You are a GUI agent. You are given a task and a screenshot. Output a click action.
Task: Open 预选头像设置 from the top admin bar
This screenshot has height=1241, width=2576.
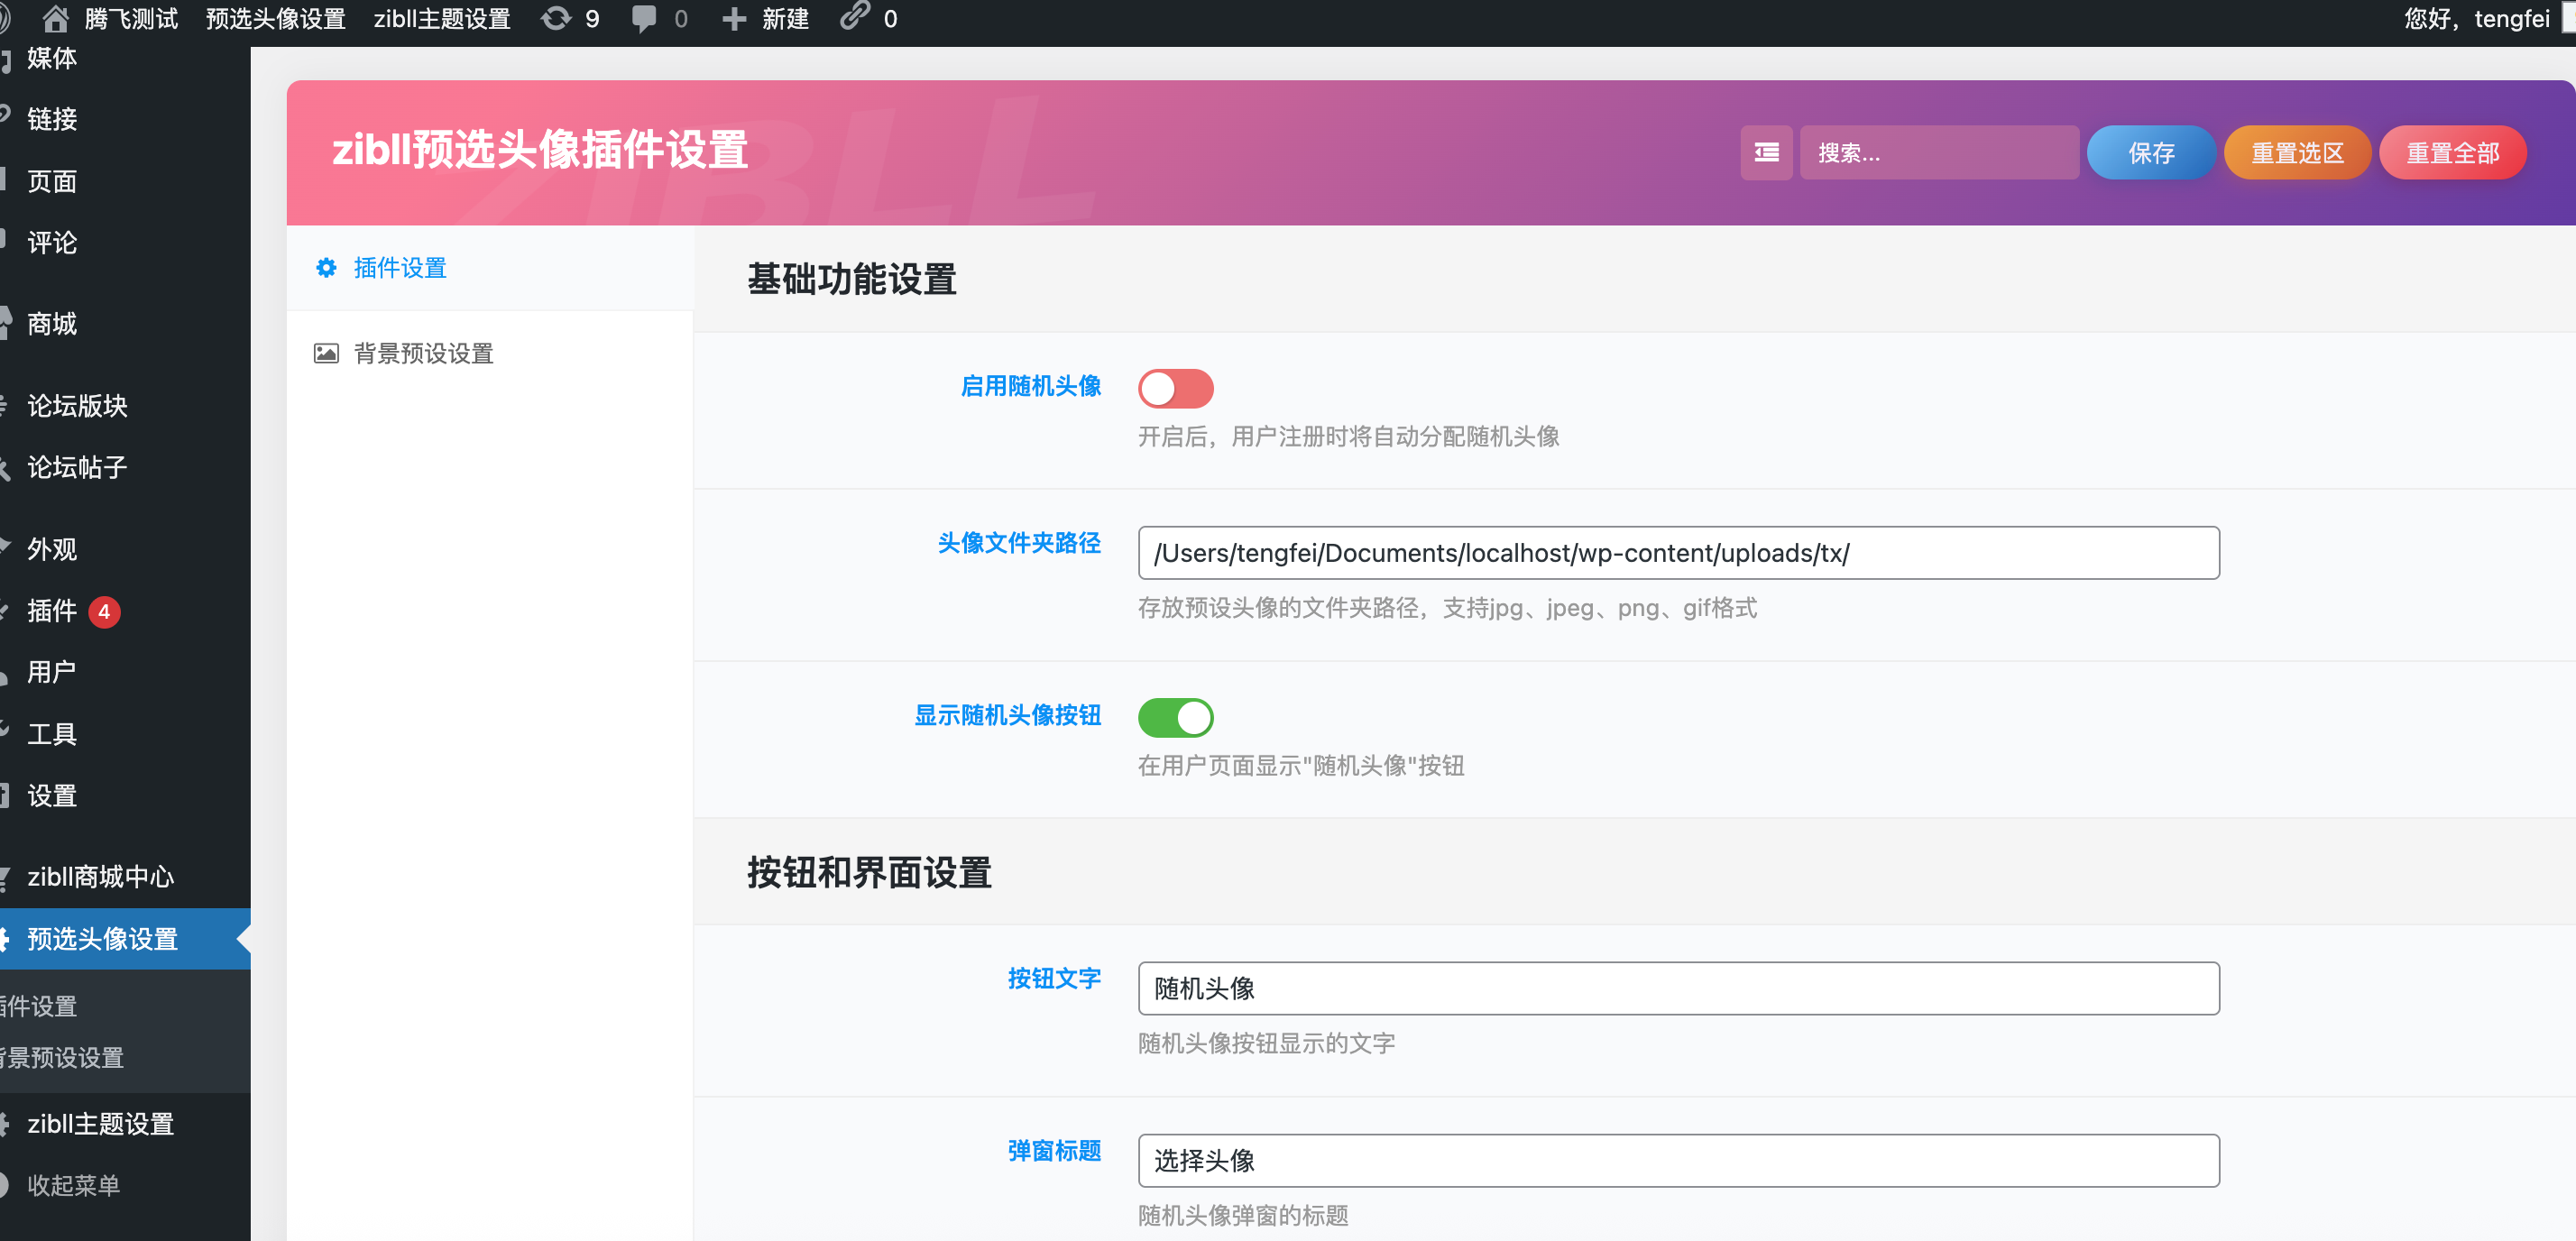pyautogui.click(x=275, y=18)
